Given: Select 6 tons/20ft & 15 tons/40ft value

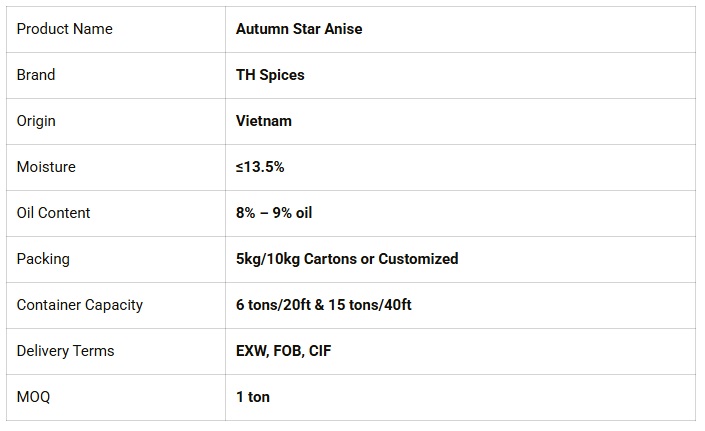Looking at the screenshot, I should pos(323,305).
